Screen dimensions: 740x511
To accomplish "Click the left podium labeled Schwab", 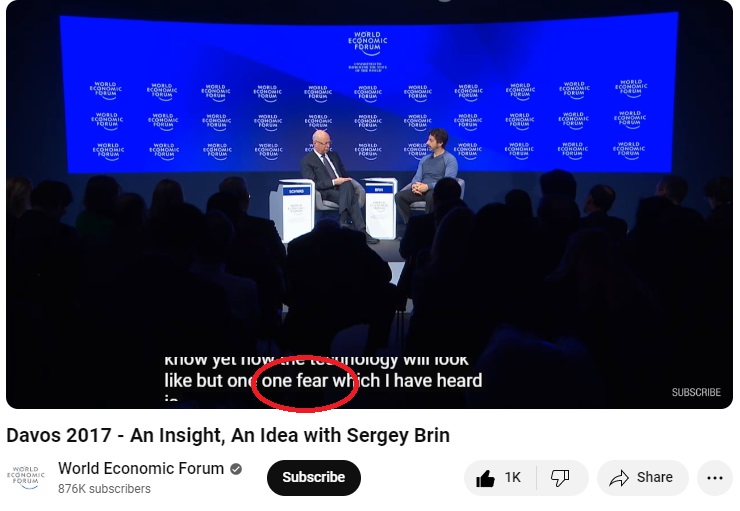I will [x=294, y=210].
